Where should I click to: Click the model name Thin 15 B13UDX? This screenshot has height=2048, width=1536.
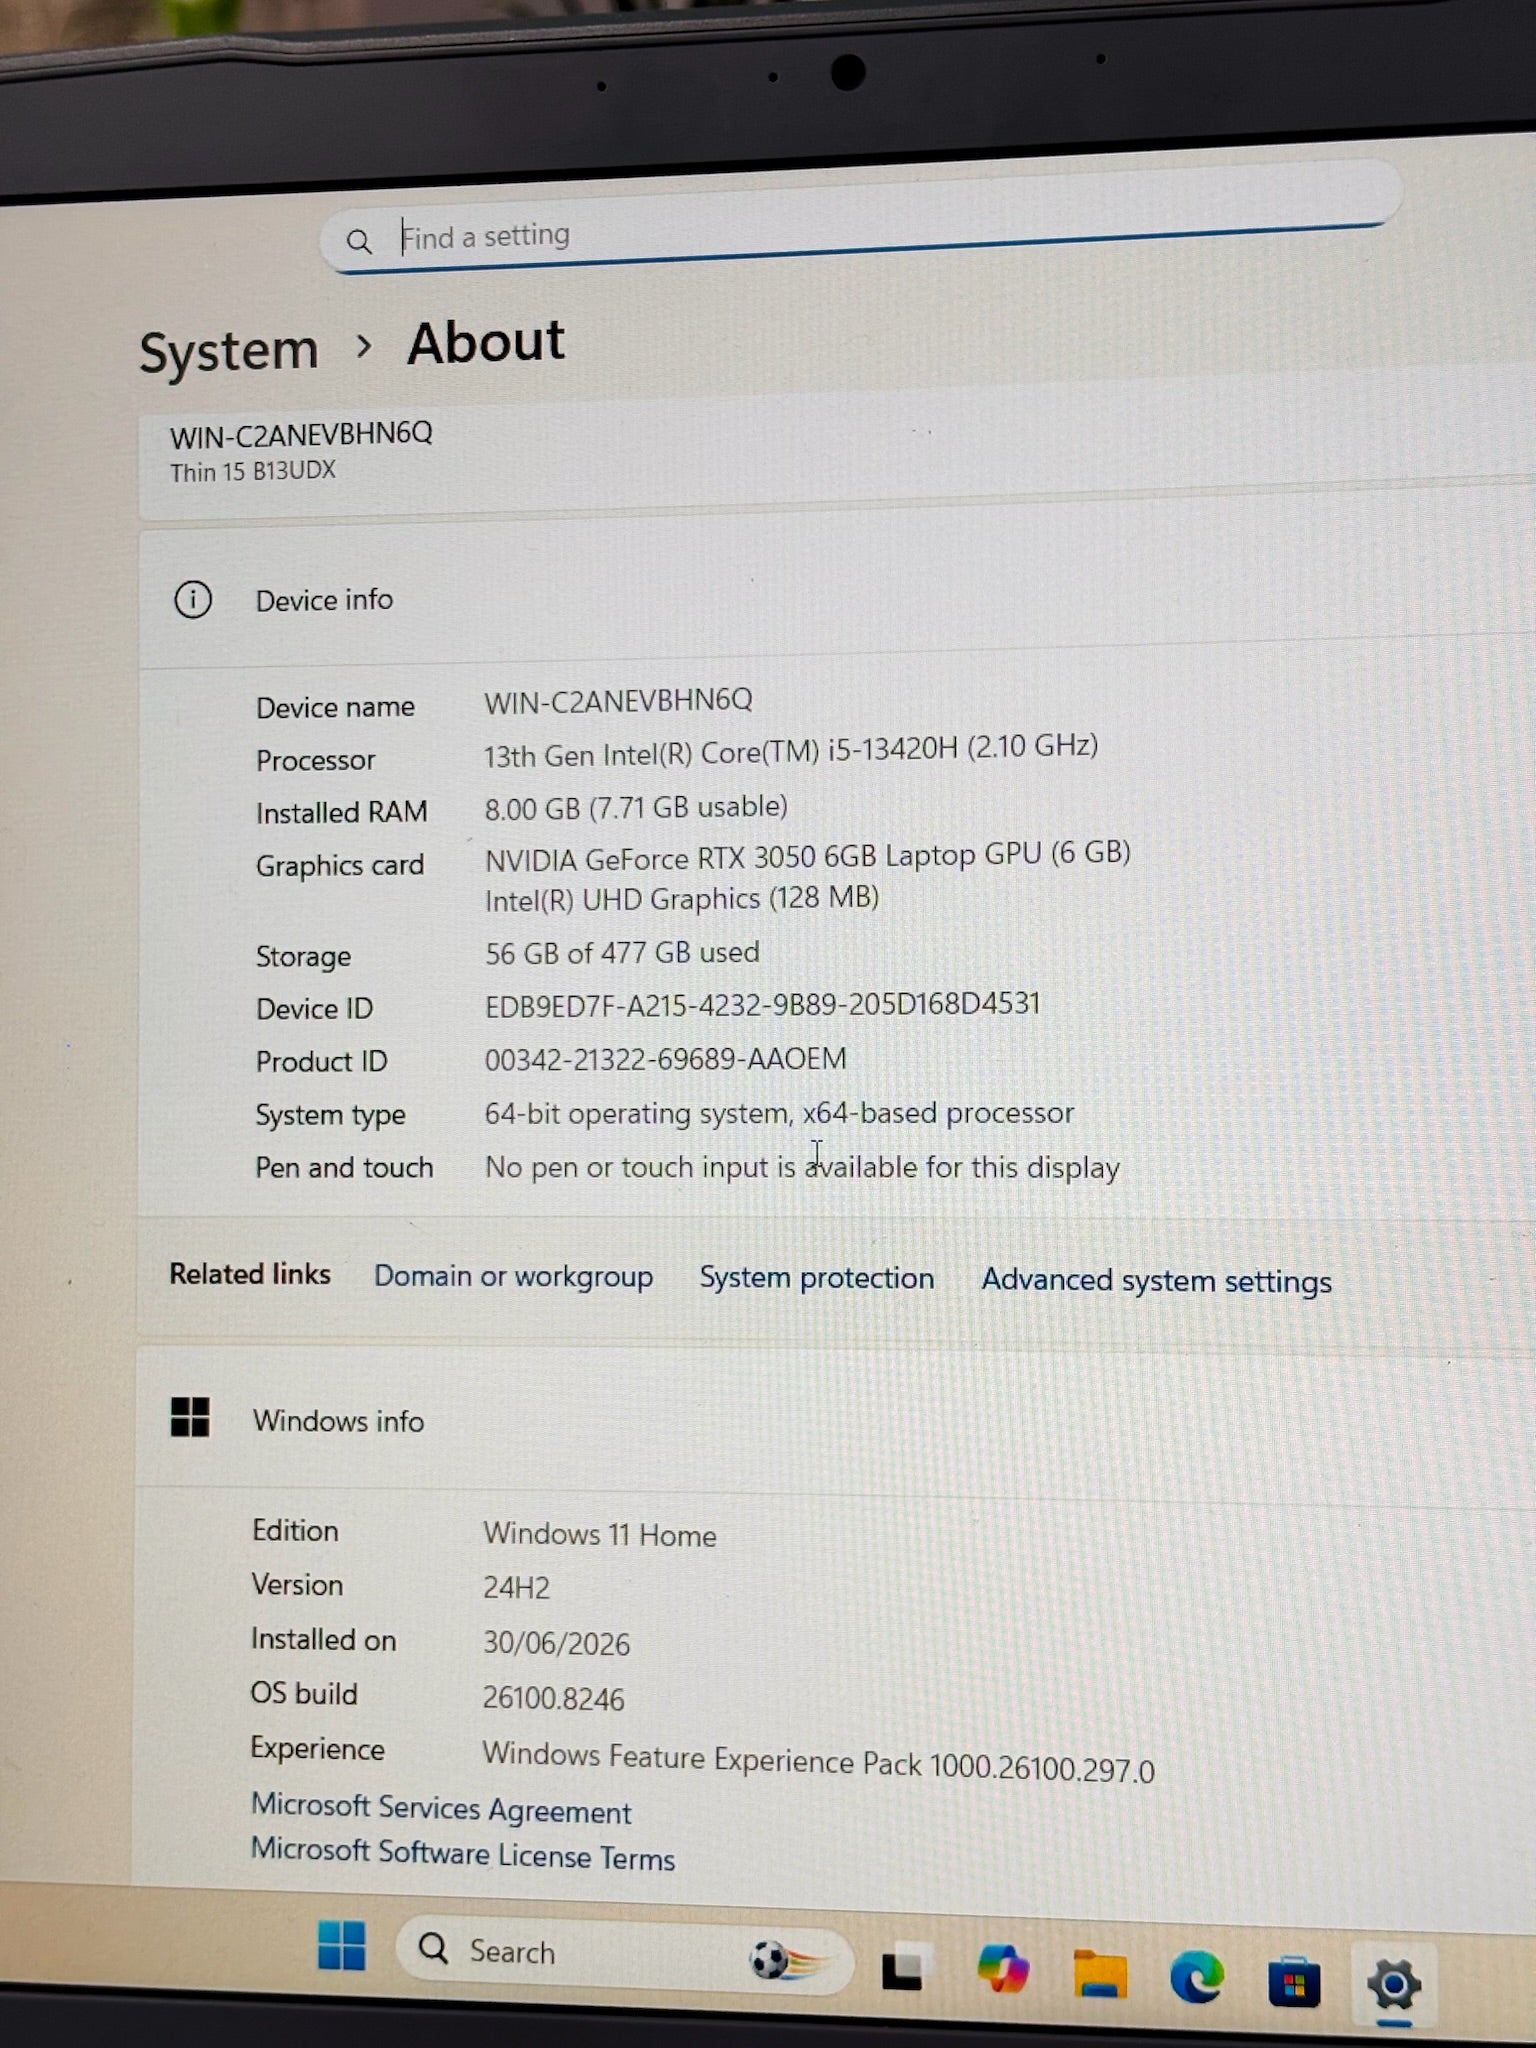253,471
